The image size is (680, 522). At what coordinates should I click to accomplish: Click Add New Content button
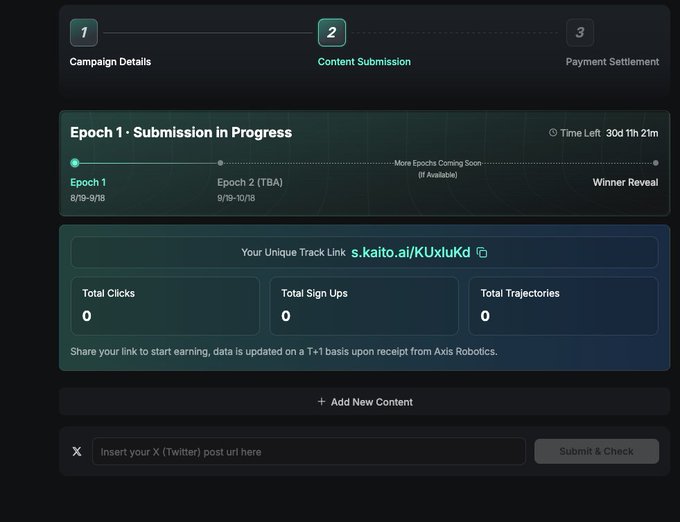365,401
